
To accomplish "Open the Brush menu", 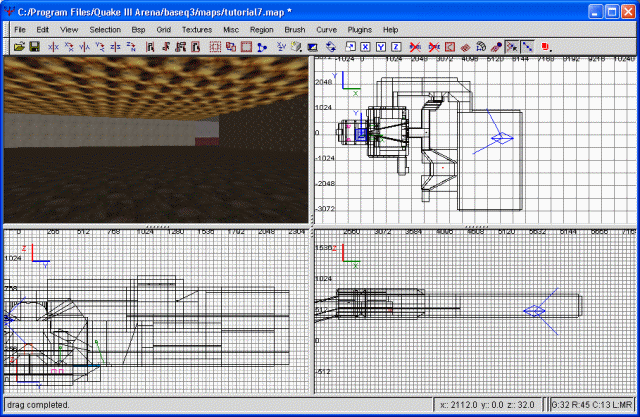I will 295,29.
